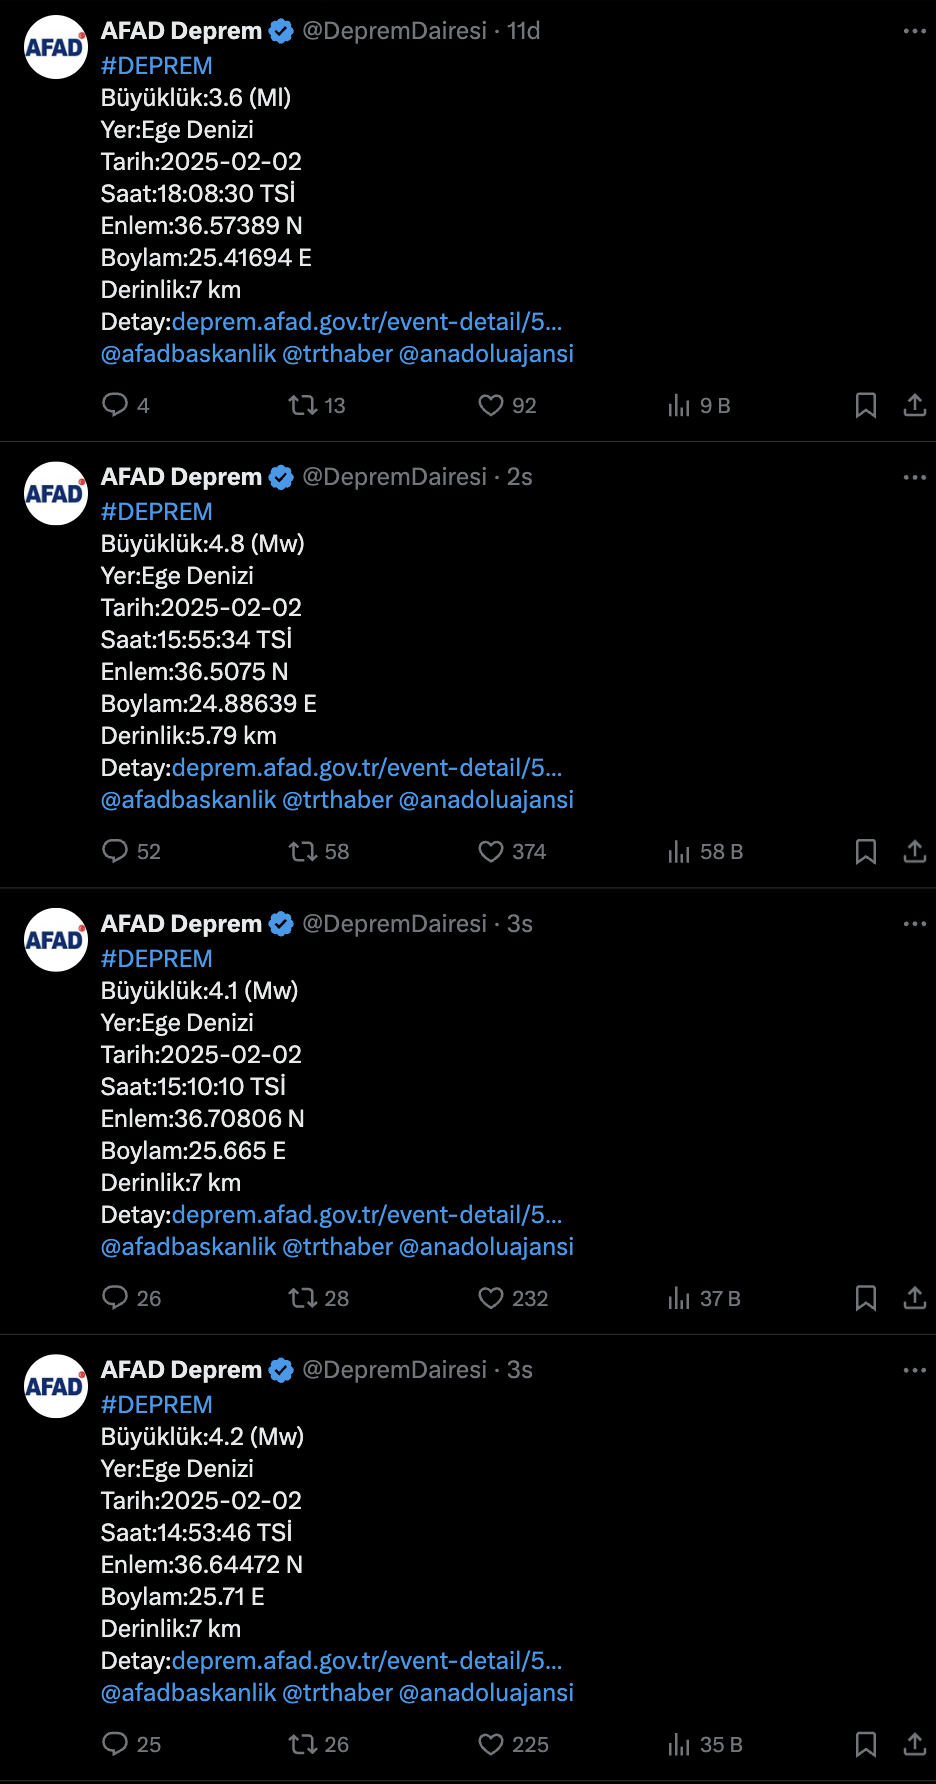Retweet the post with 13 retweets

pyautogui.click(x=317, y=405)
